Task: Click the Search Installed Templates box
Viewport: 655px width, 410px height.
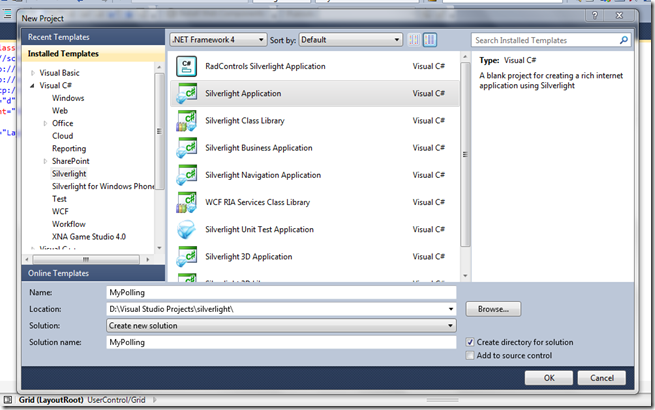Action: [x=551, y=40]
